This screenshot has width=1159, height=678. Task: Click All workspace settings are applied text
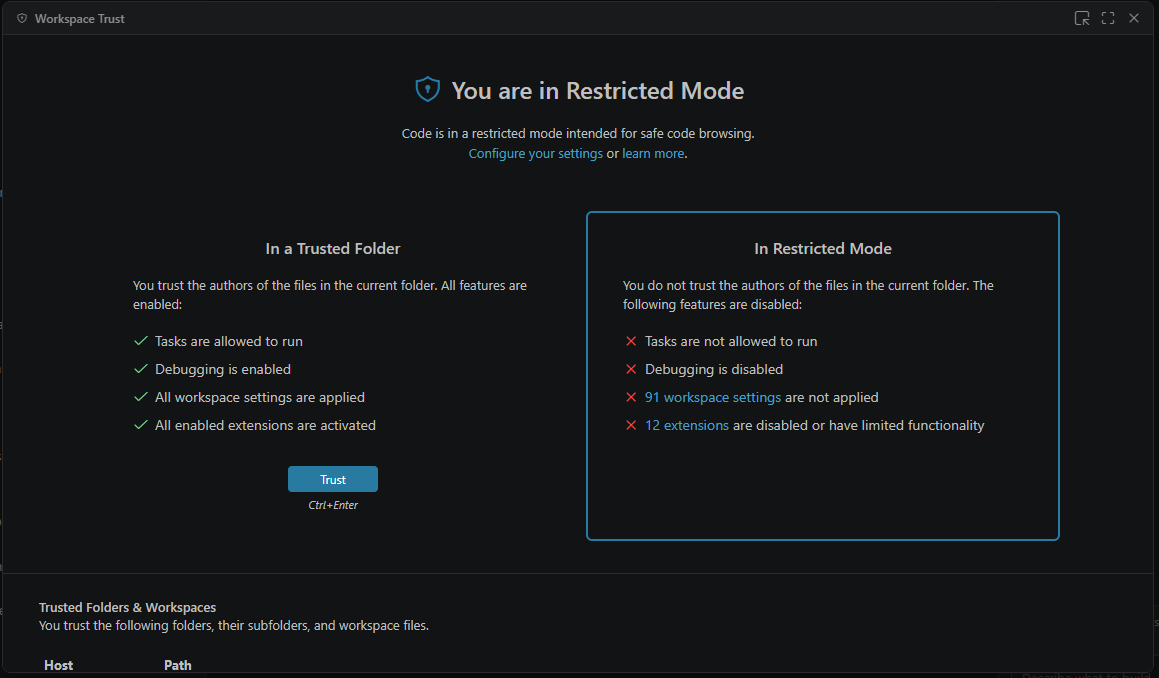259,397
